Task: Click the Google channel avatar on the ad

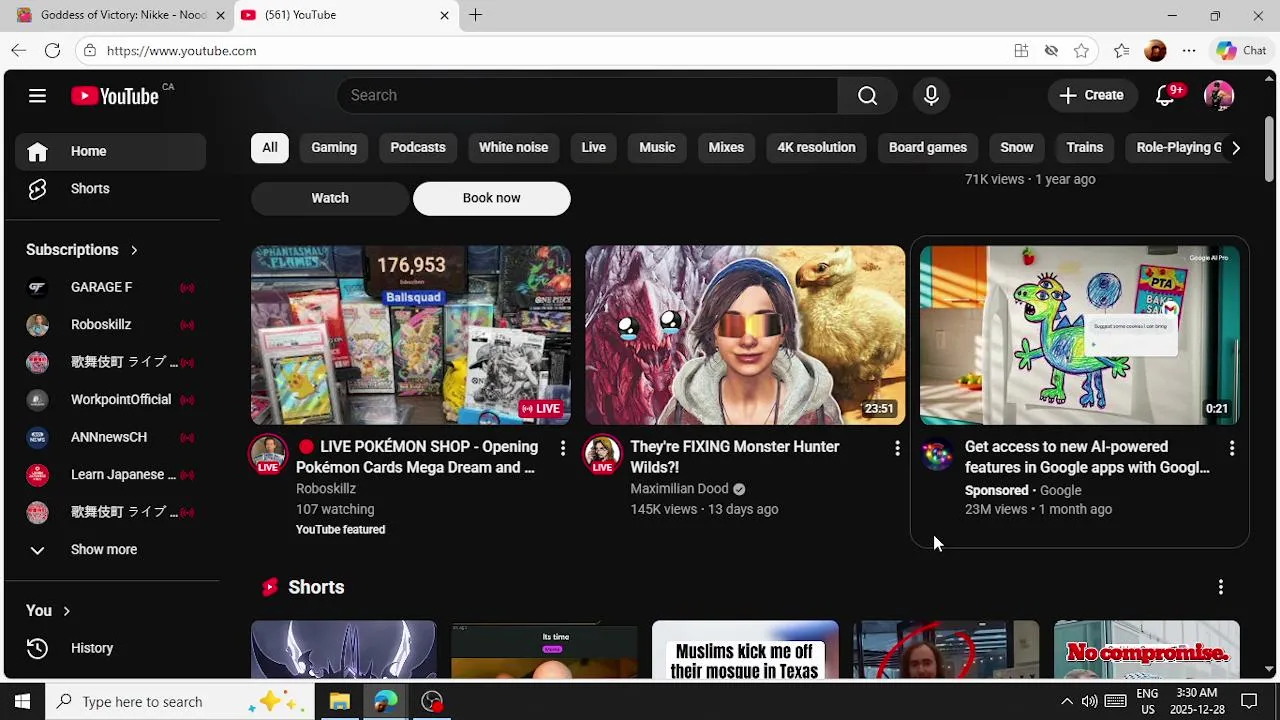Action: [x=937, y=456]
